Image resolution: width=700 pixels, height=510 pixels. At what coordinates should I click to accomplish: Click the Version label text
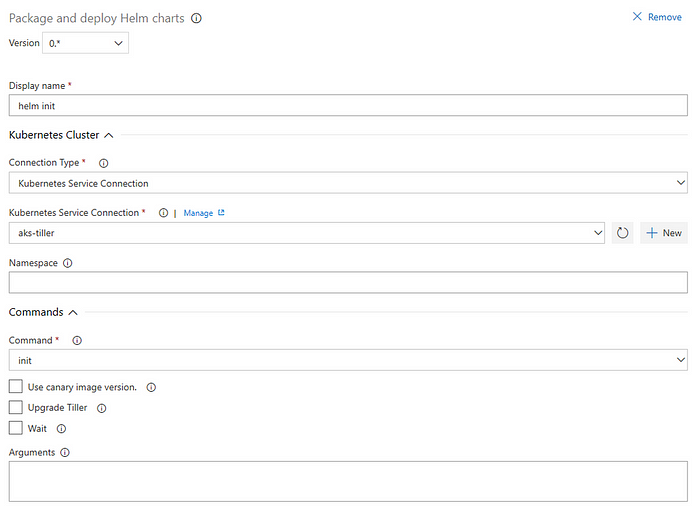24,43
